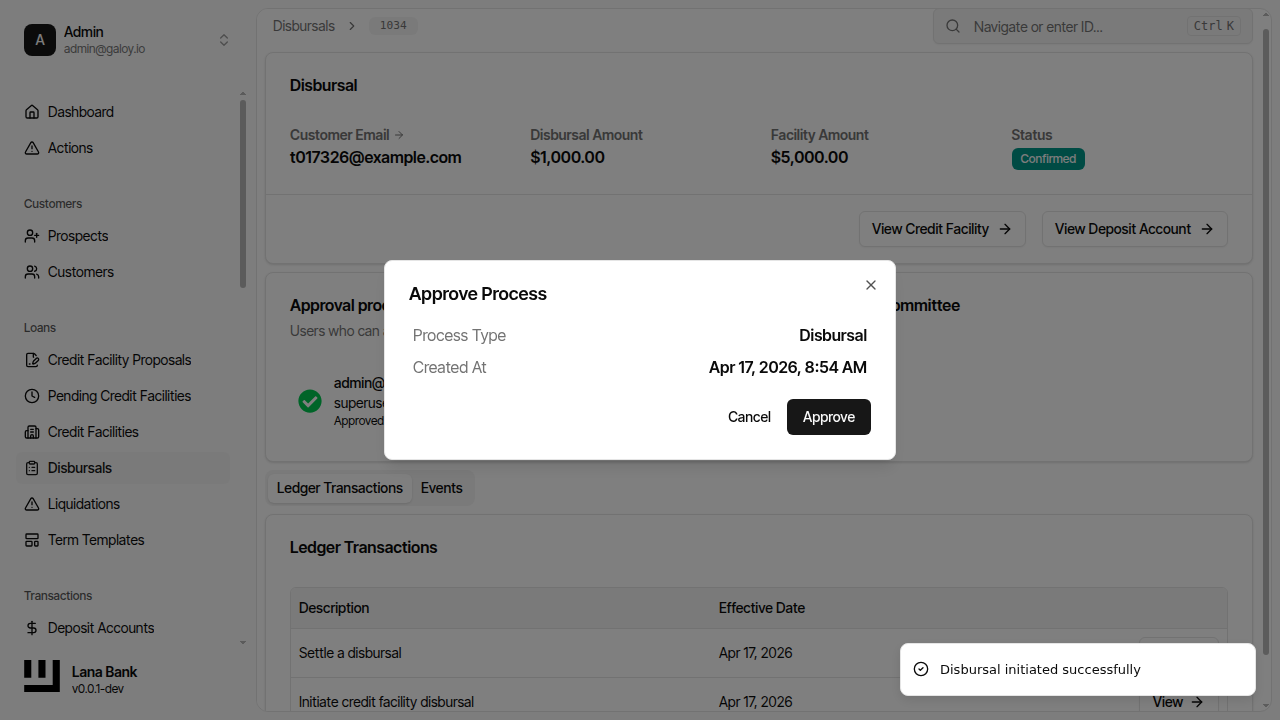
Task: Click the Deposit Accounts dollar icon
Action: point(32,628)
